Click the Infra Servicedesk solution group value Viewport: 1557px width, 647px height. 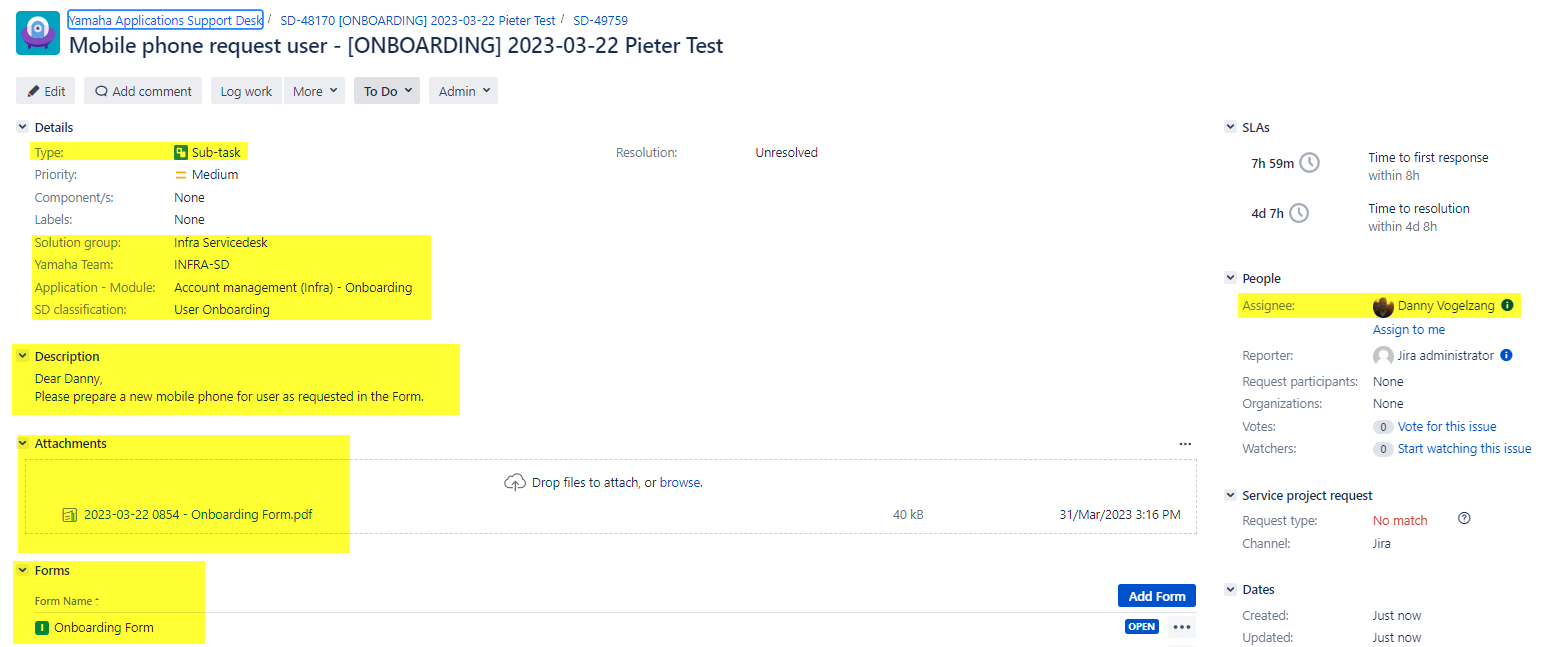pyautogui.click(x=221, y=243)
